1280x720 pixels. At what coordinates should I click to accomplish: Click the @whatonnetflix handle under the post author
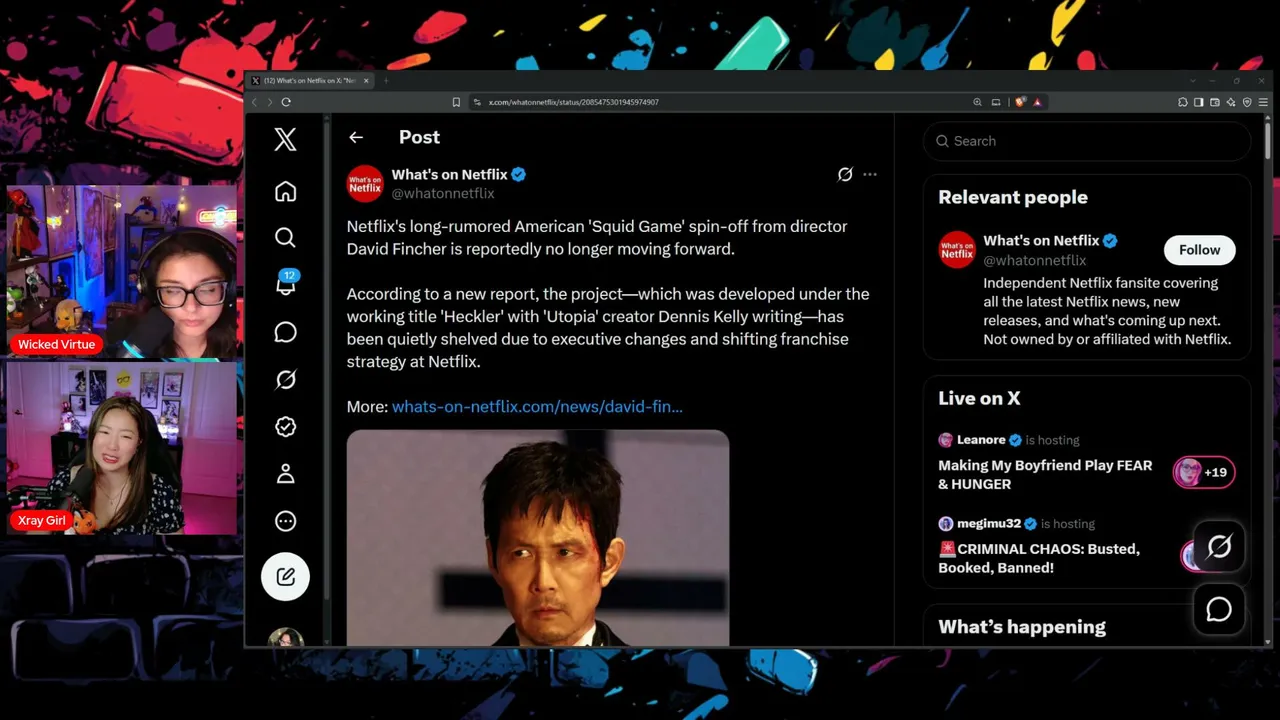pos(443,193)
